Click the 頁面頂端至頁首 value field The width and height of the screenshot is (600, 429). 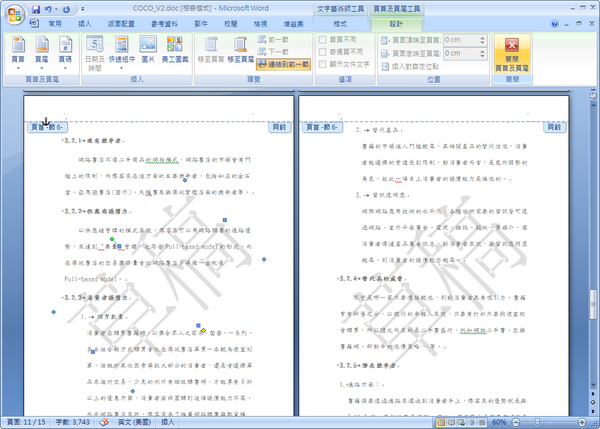[461, 40]
